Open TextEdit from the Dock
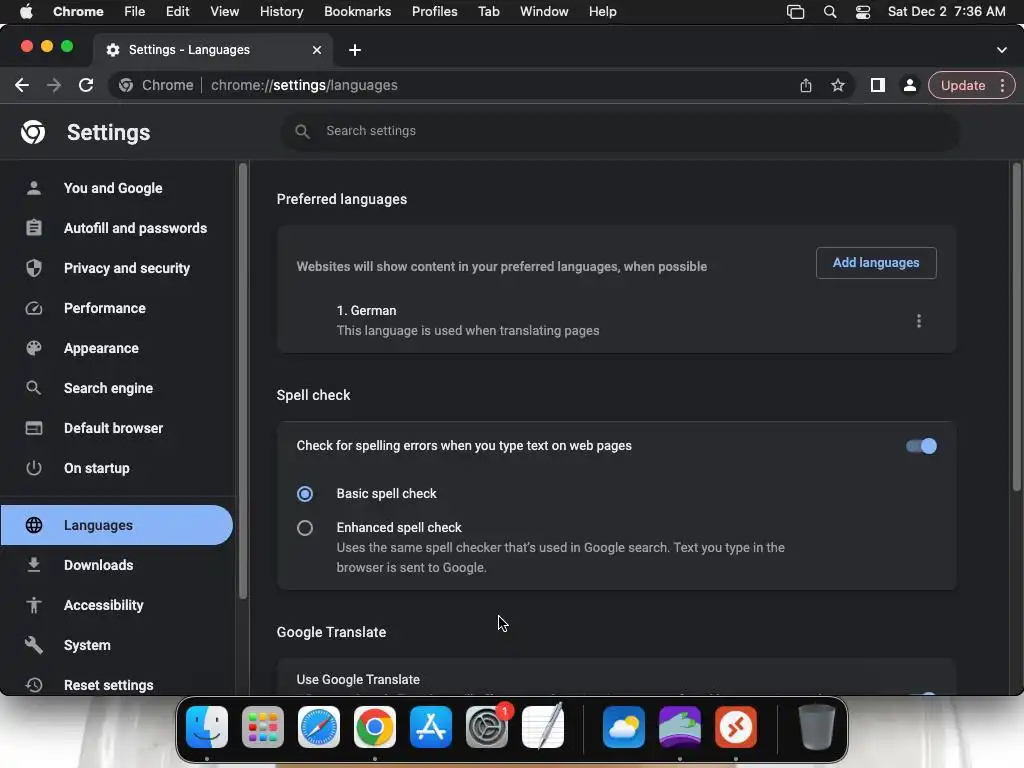 coord(543,726)
